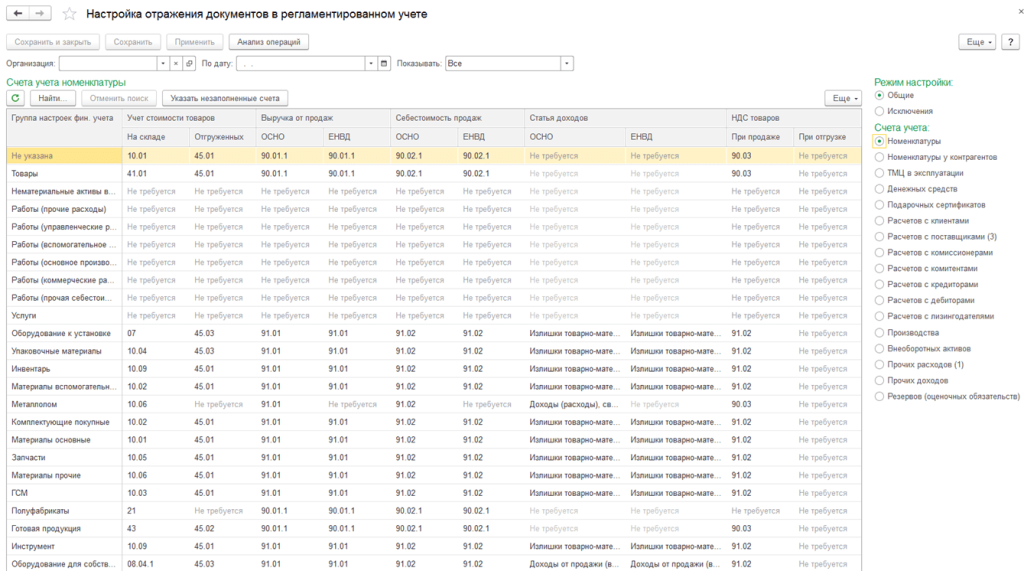This screenshot has height=571, width=1024.
Task: Click the forward navigation arrow
Action: click(39, 14)
